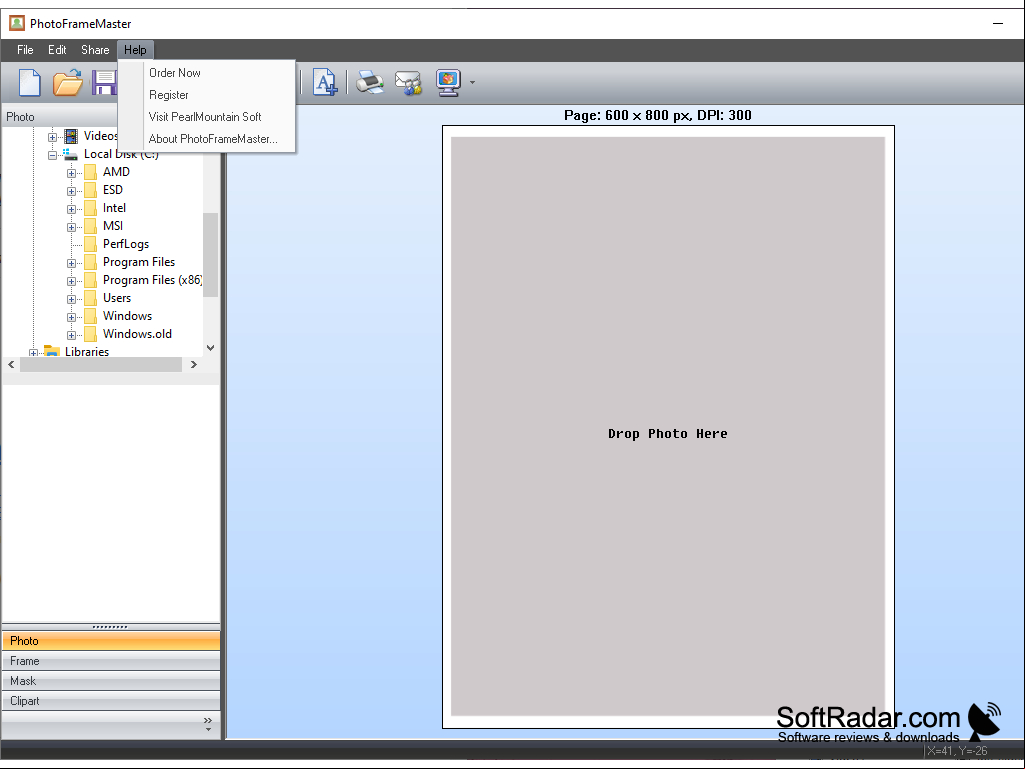This screenshot has height=769, width=1025.
Task: Expand the Program Files (x86) node
Action: point(71,281)
